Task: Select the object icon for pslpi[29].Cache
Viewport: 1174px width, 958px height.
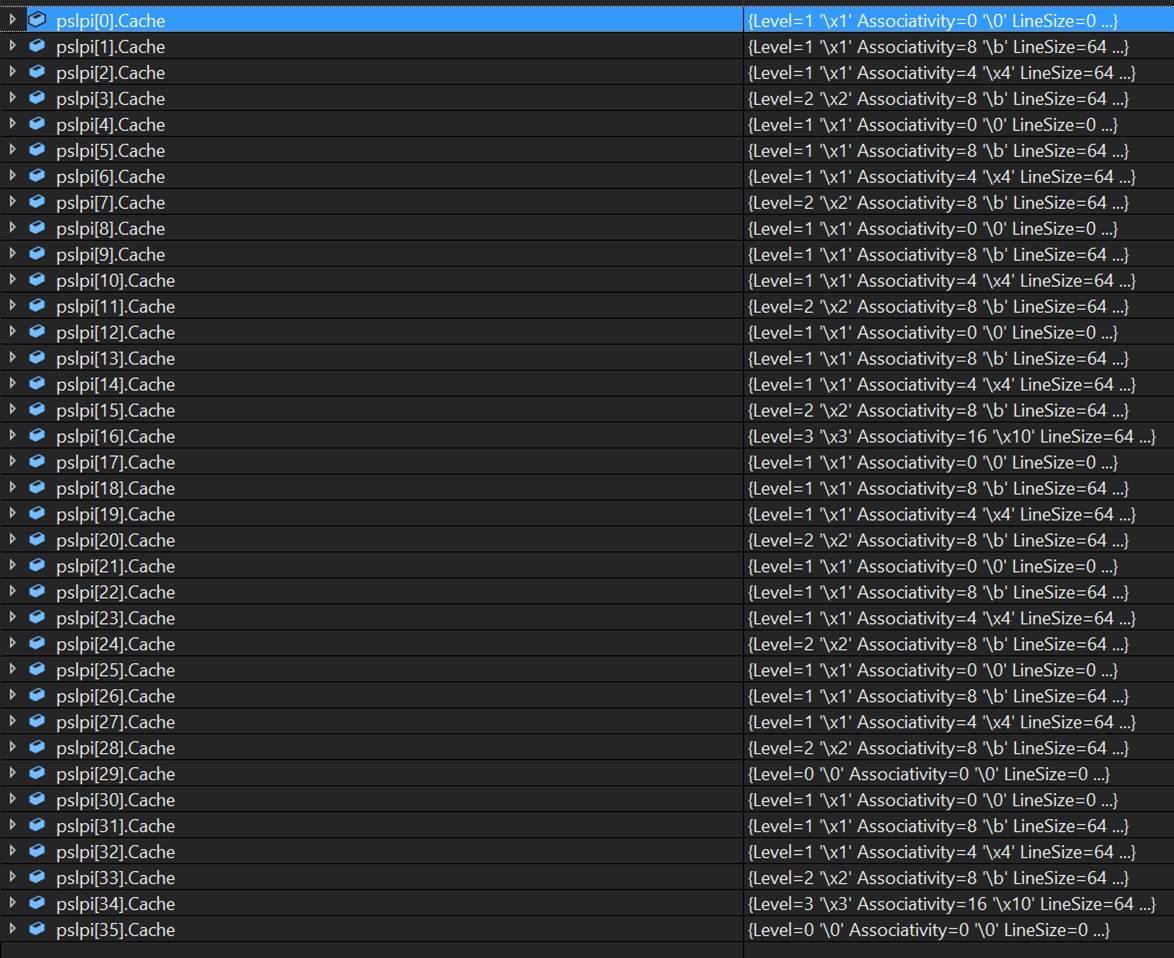Action: (38, 774)
